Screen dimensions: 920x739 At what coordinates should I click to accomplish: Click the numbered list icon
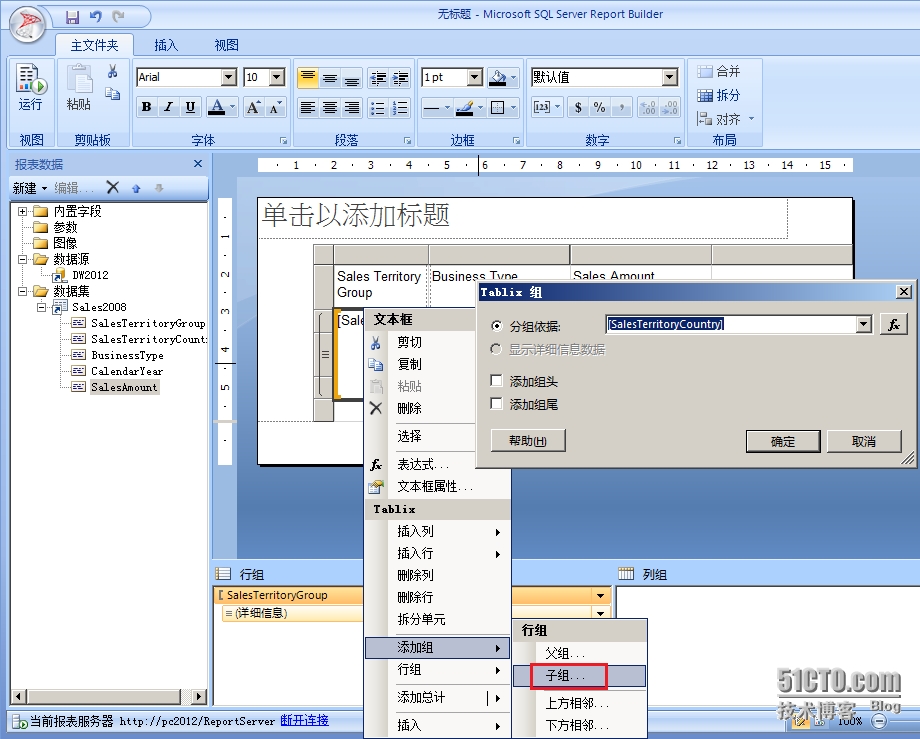click(400, 107)
